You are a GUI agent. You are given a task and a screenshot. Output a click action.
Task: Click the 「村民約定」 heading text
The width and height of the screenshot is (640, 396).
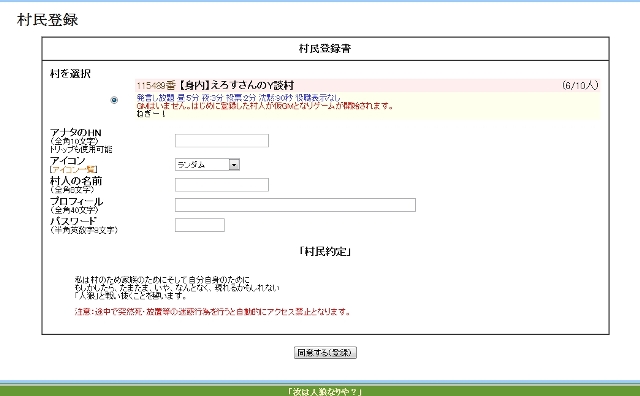pos(325,251)
